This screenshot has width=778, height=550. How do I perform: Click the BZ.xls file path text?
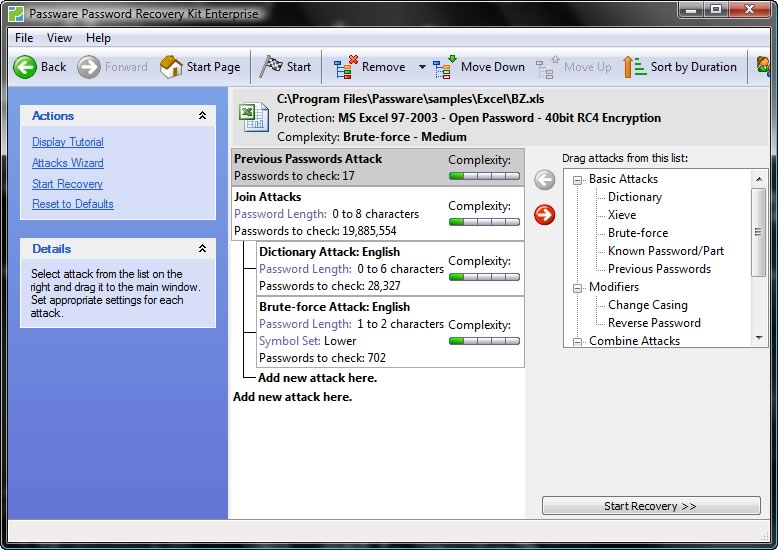click(x=410, y=99)
